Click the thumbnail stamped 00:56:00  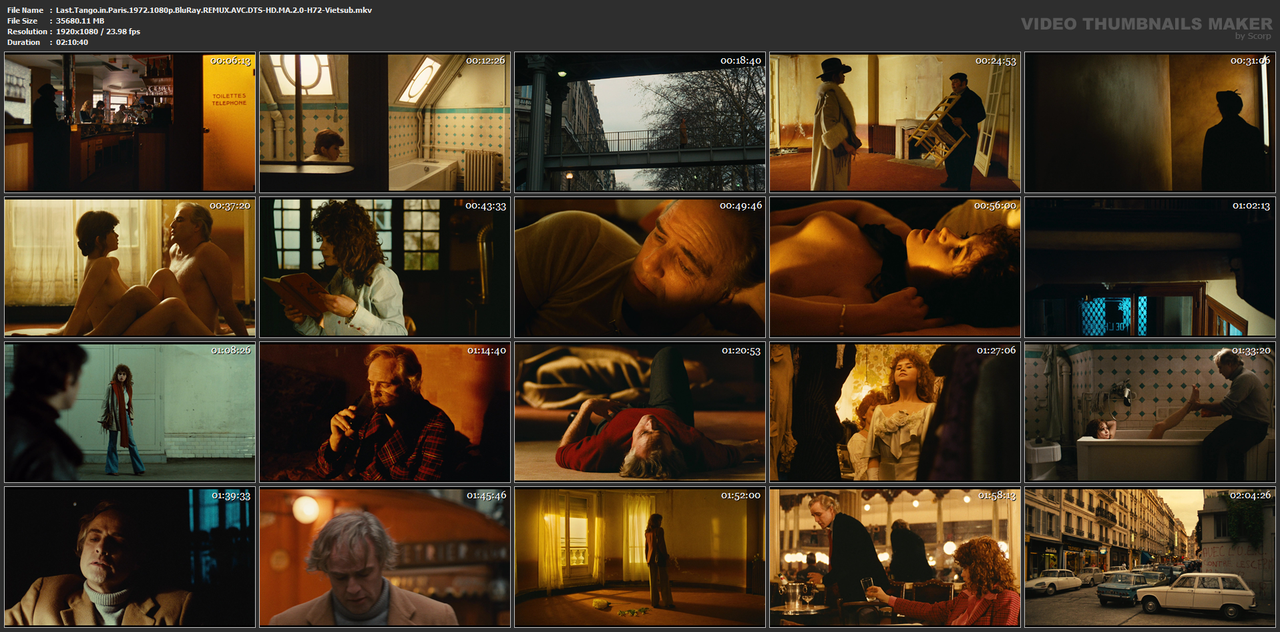pyautogui.click(x=895, y=267)
